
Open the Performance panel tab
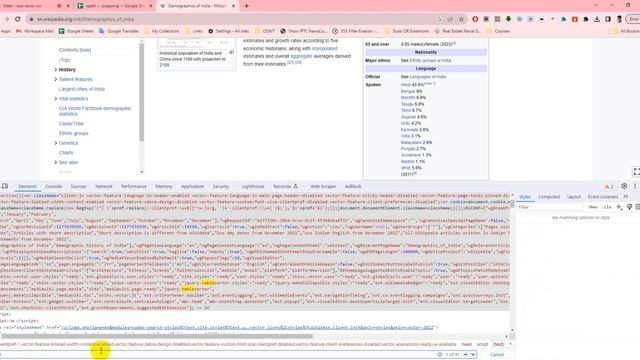tap(134, 187)
